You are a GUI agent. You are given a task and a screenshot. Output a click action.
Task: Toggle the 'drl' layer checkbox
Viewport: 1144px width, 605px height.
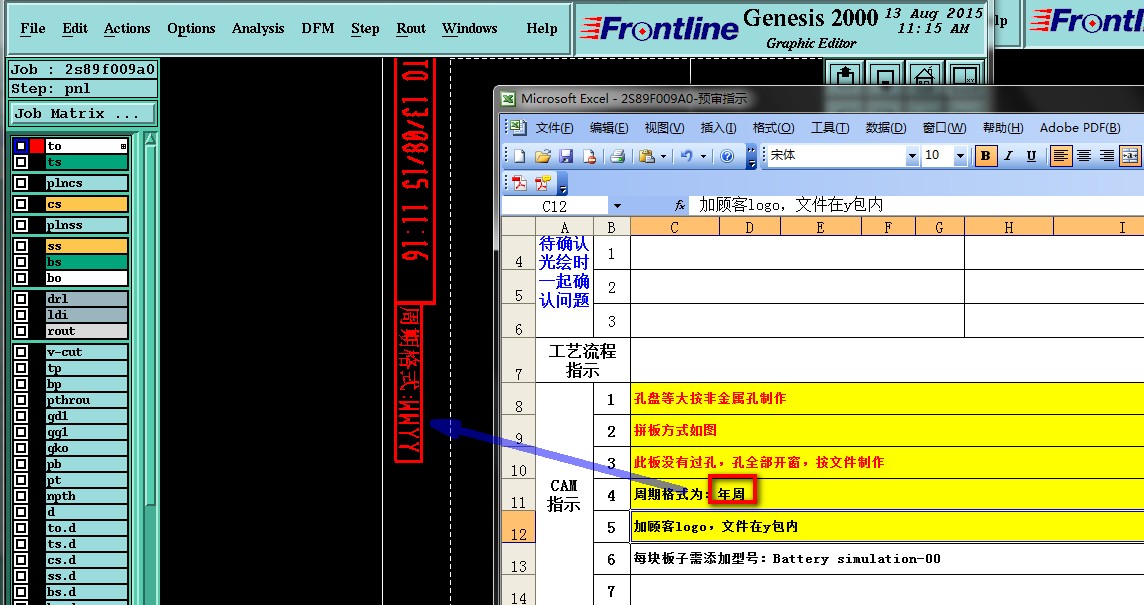[x=20, y=298]
